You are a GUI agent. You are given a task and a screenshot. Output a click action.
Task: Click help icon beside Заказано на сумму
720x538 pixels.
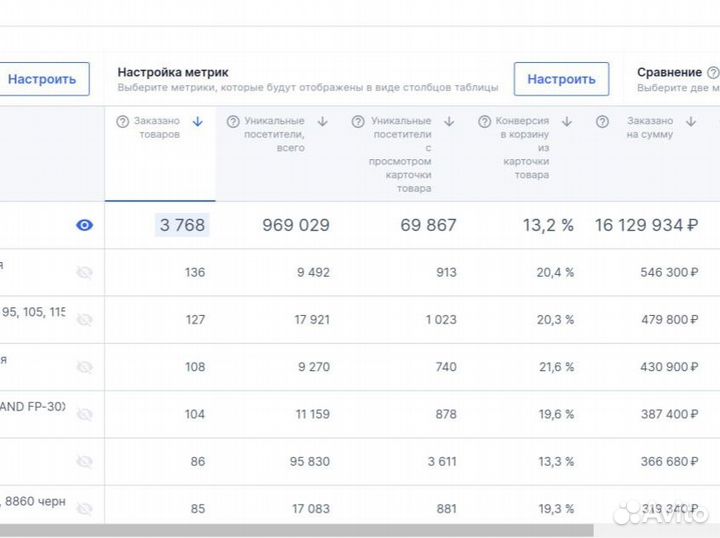pyautogui.click(x=602, y=122)
